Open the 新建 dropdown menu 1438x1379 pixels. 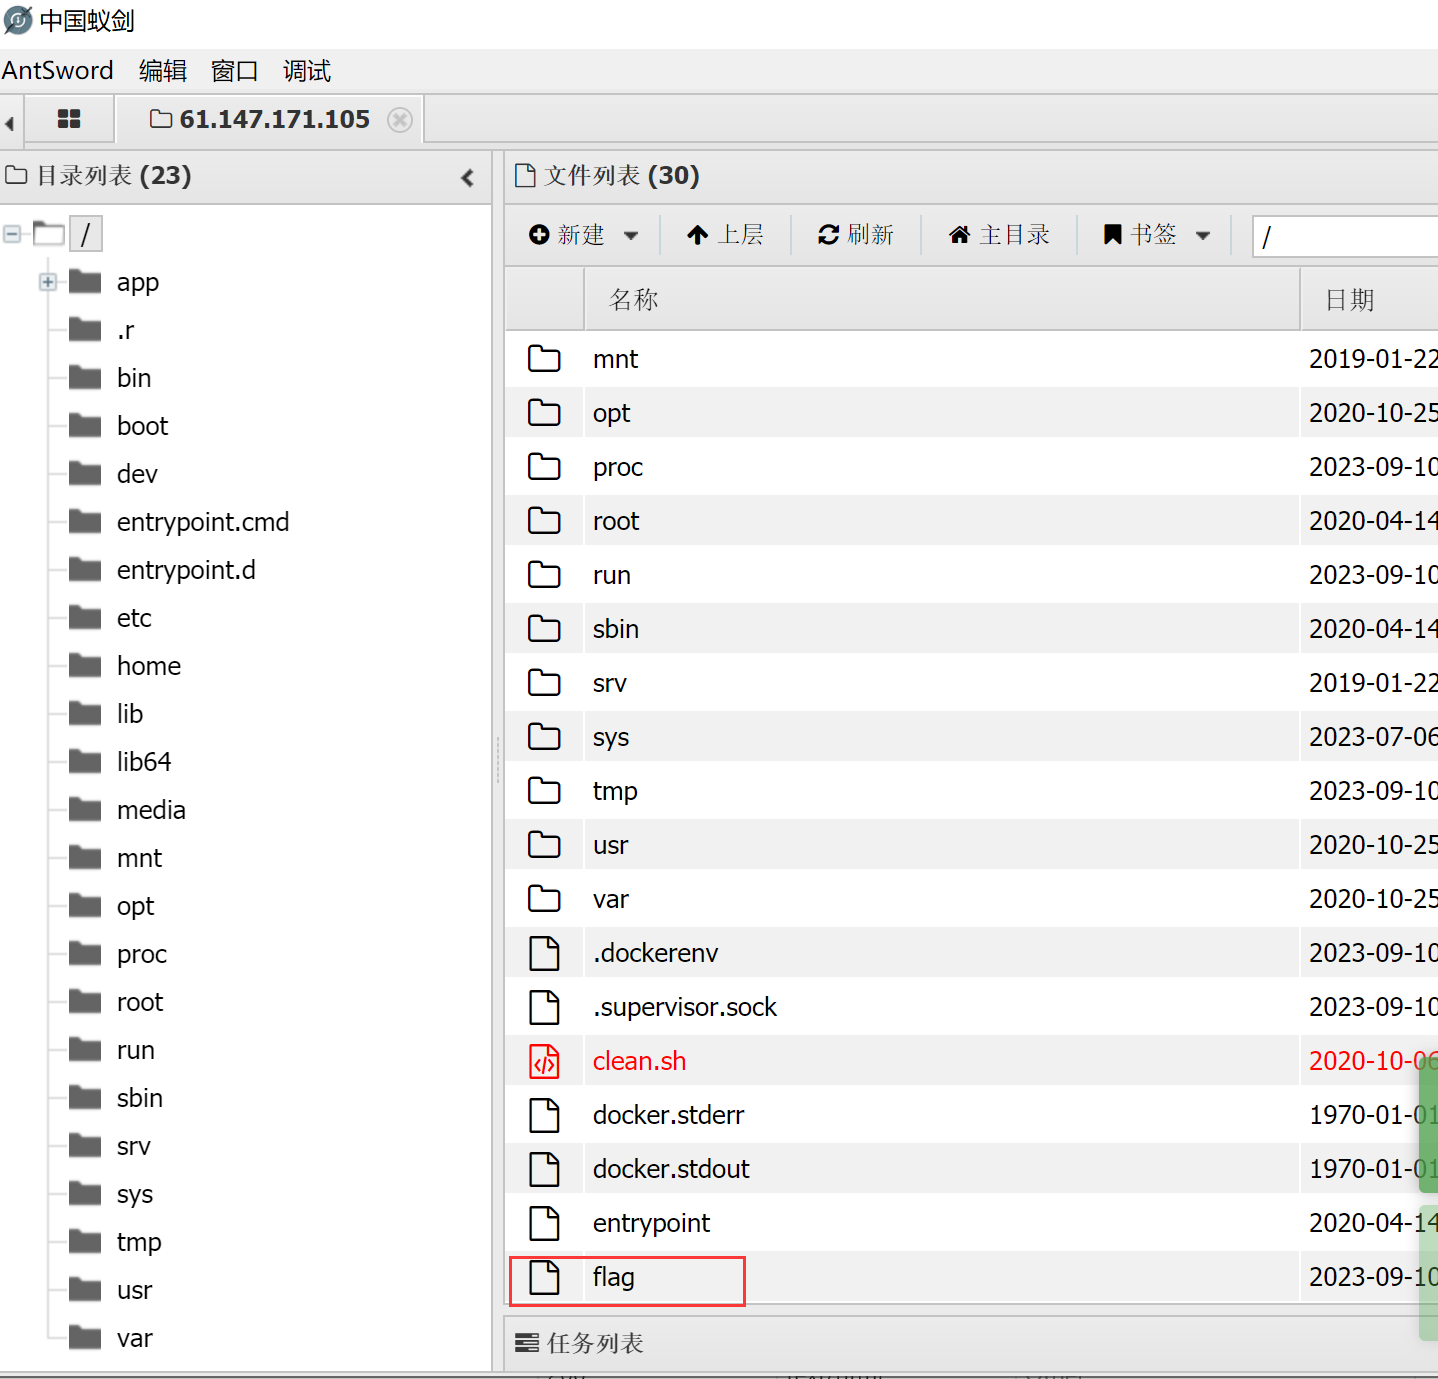584,235
